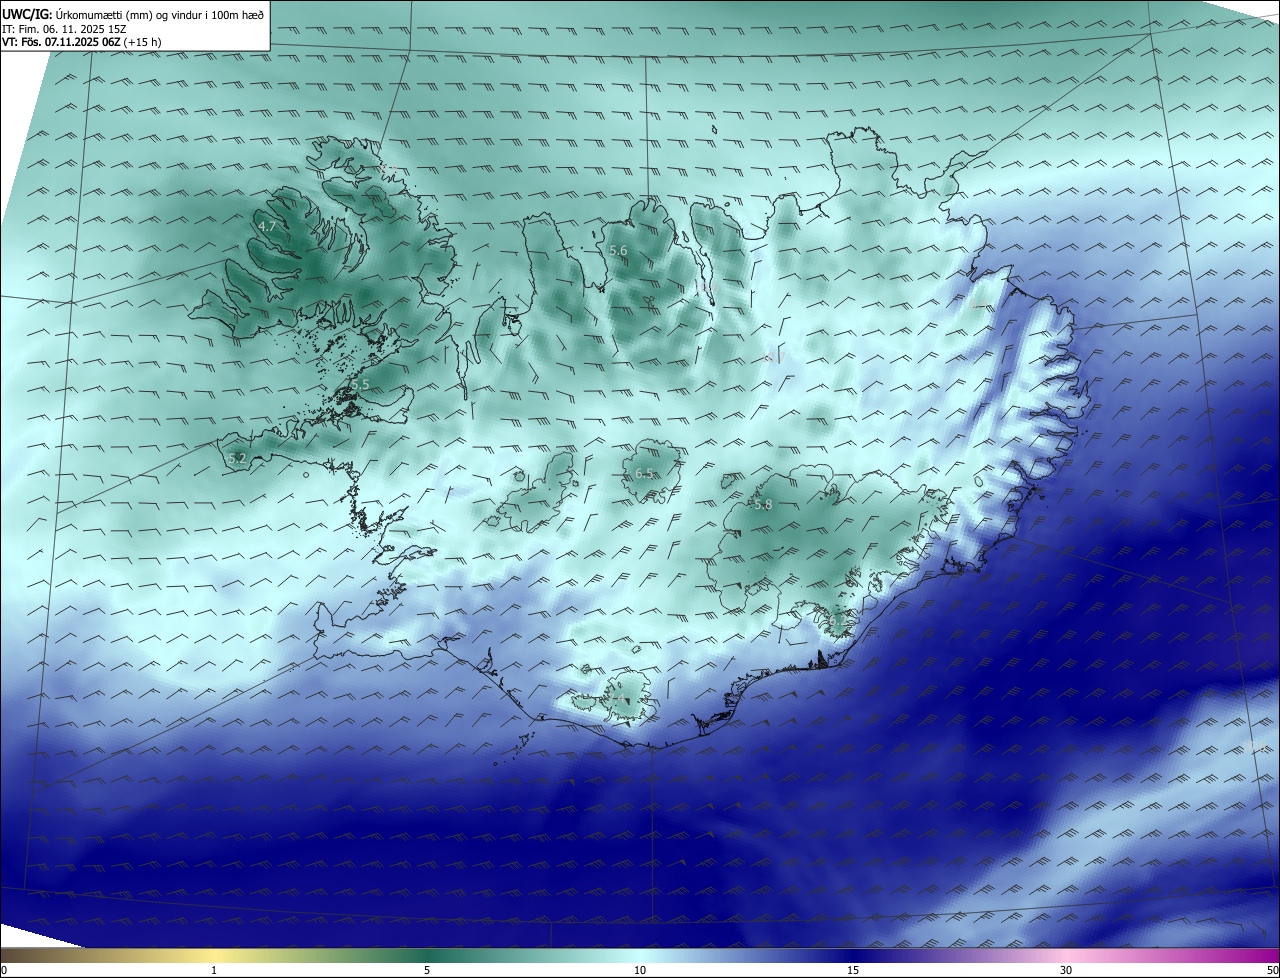1280x978 pixels.
Task: Click the '5.2' value label on the western peninsula
Action: [x=237, y=458]
